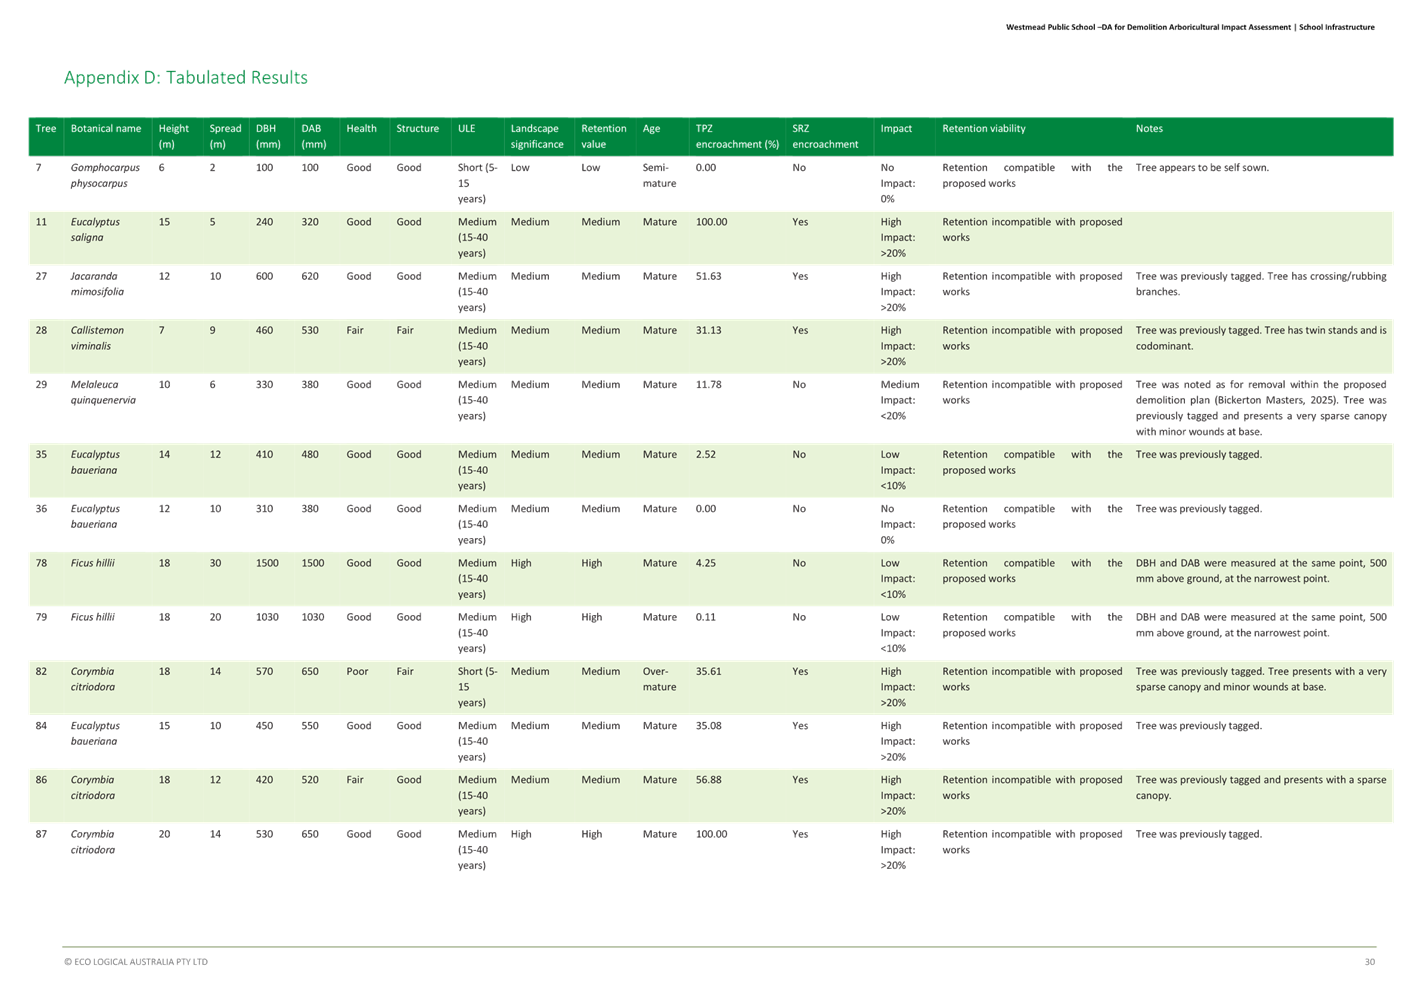Click the TPZ encroachment (%) column header
1422x990 pixels.
point(737,136)
